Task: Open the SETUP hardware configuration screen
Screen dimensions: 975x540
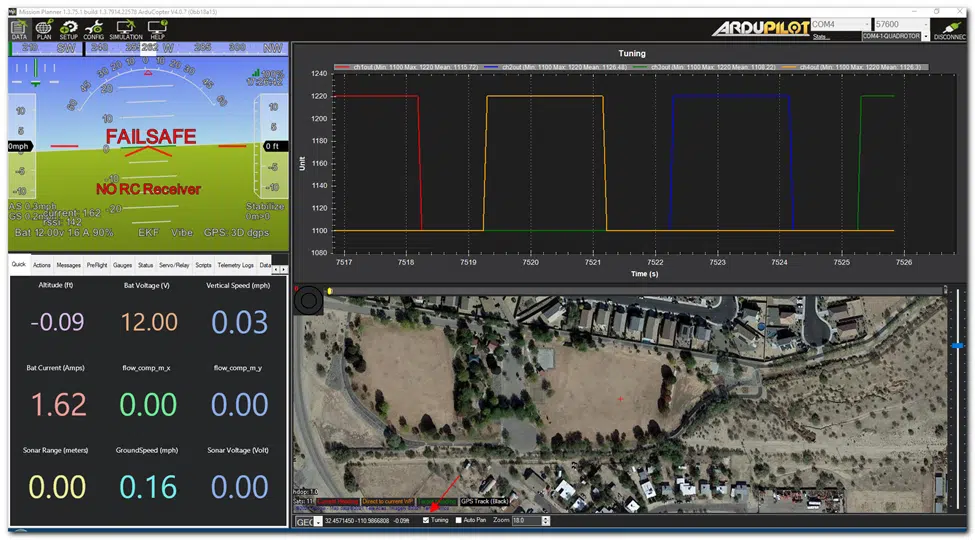Action: coord(68,29)
